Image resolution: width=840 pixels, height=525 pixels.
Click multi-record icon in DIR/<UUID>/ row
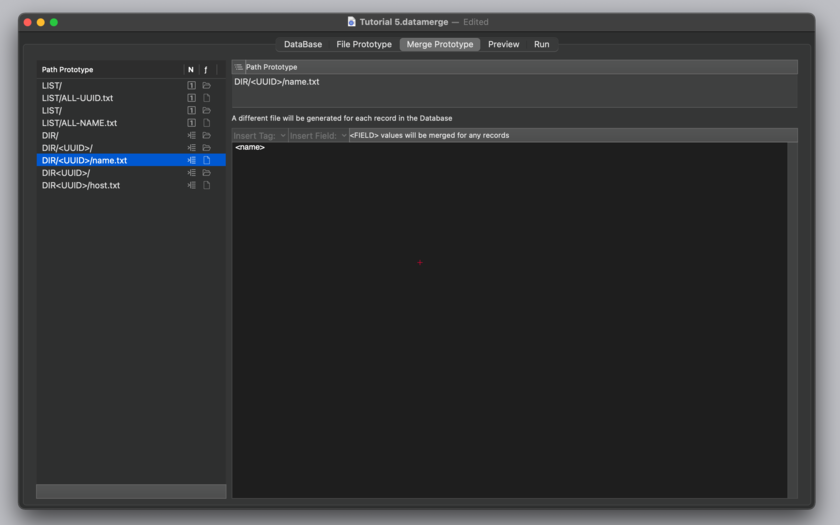click(191, 148)
